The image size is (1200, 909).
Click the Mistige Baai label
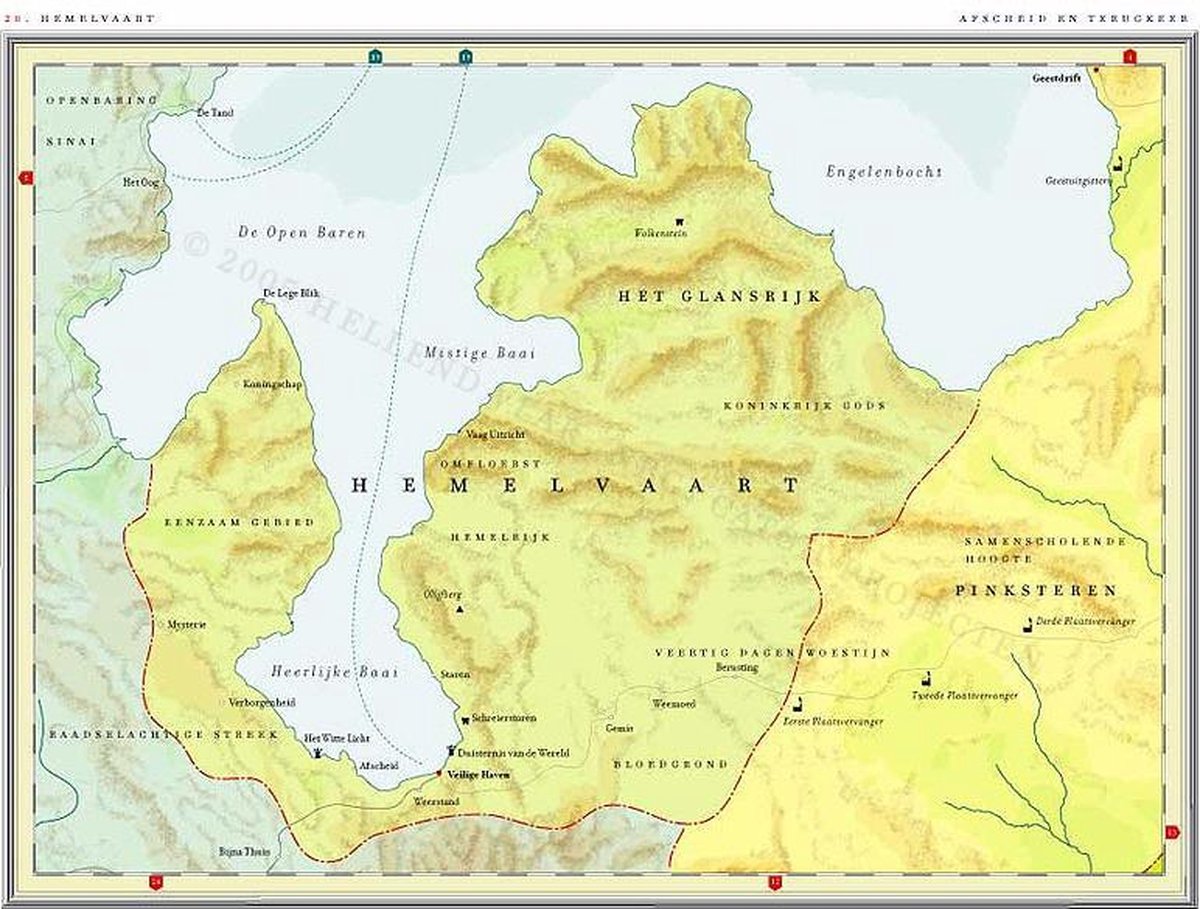(480, 353)
